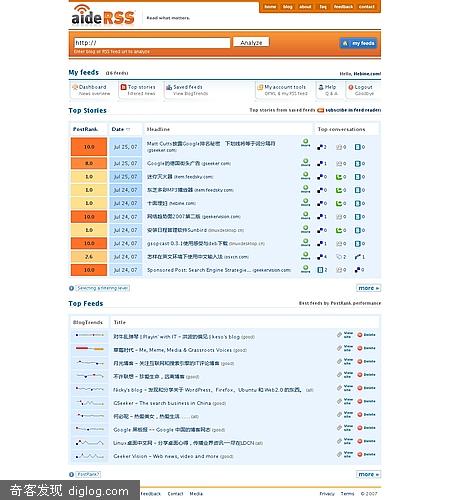450x500 pixels.
Task: Click the http:// feed URL input field
Action: [x=152, y=43]
